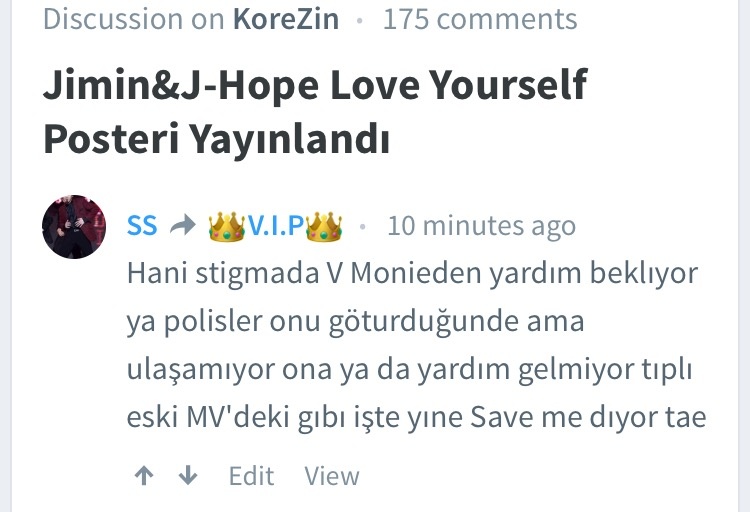The height and width of the screenshot is (512, 750).
Task: Click the reply arrow next to SS
Action: click(183, 225)
